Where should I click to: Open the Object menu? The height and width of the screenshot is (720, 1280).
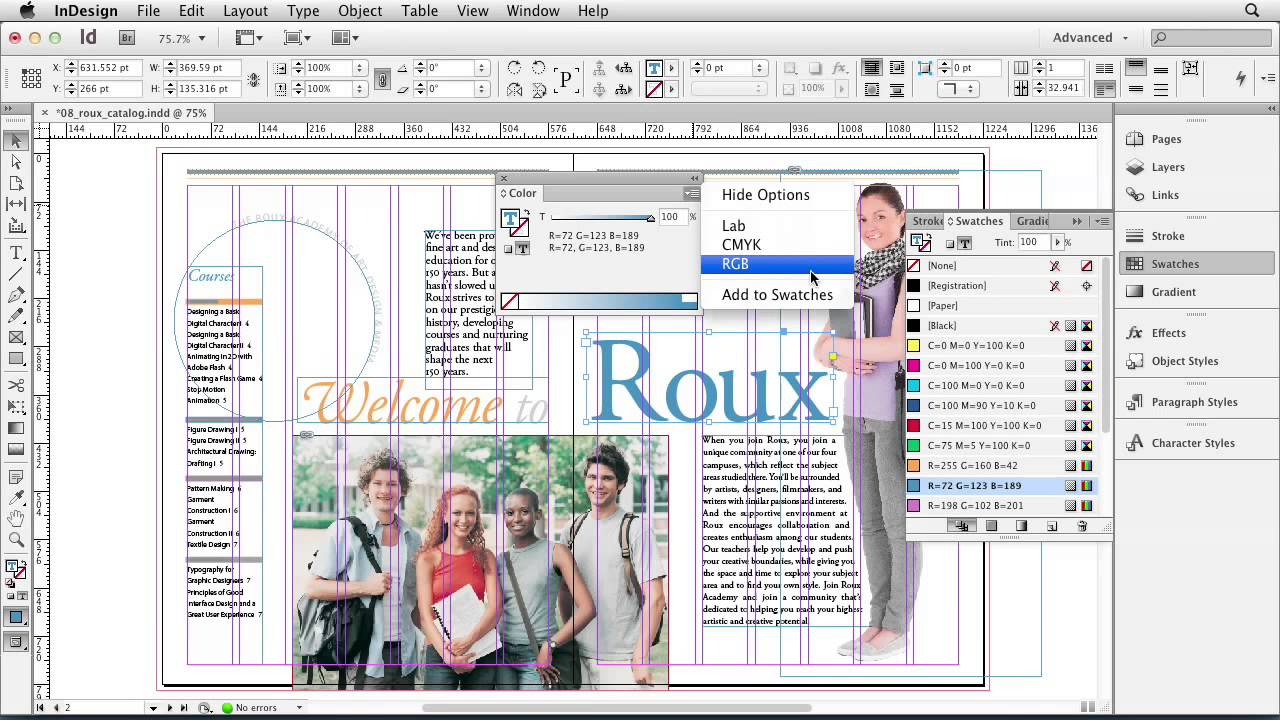click(359, 11)
